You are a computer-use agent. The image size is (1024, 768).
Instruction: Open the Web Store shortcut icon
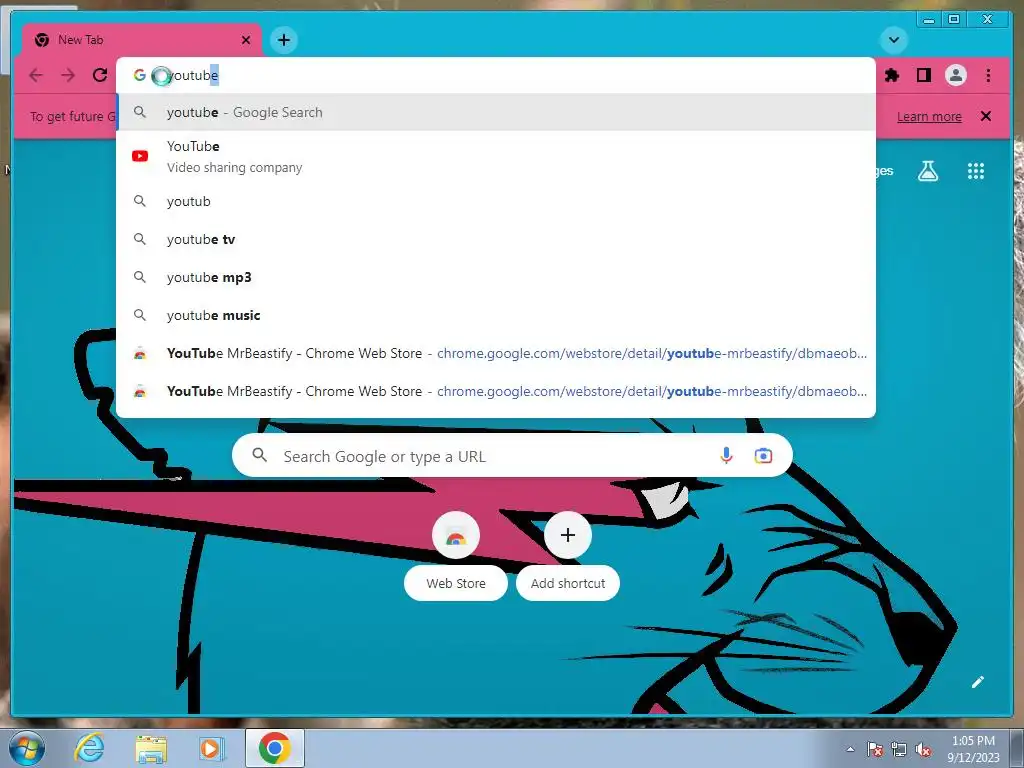[x=456, y=536]
